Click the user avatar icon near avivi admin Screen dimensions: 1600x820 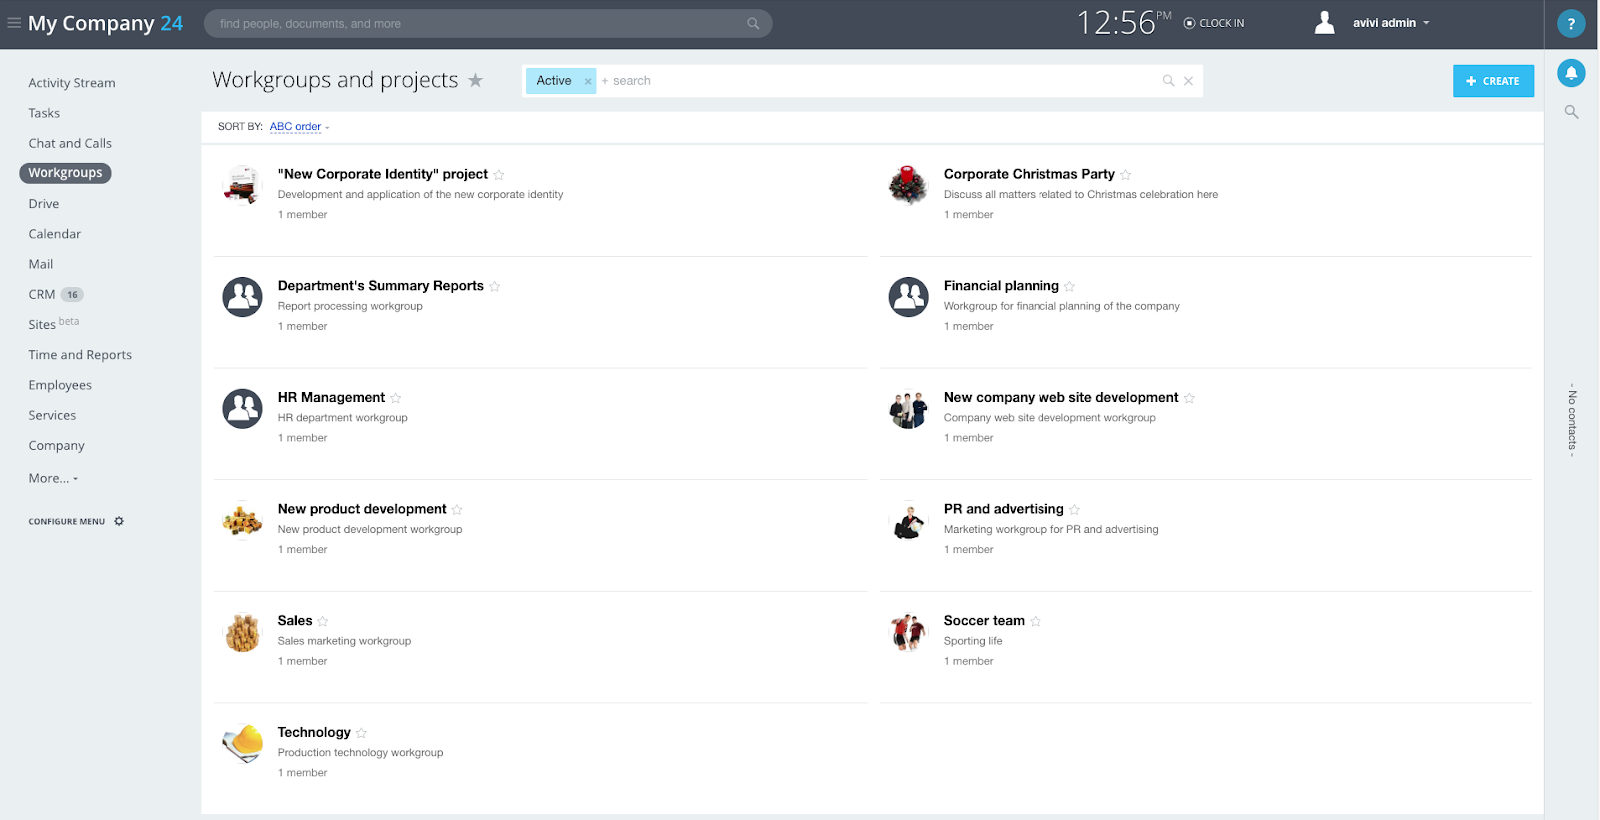[1324, 23]
